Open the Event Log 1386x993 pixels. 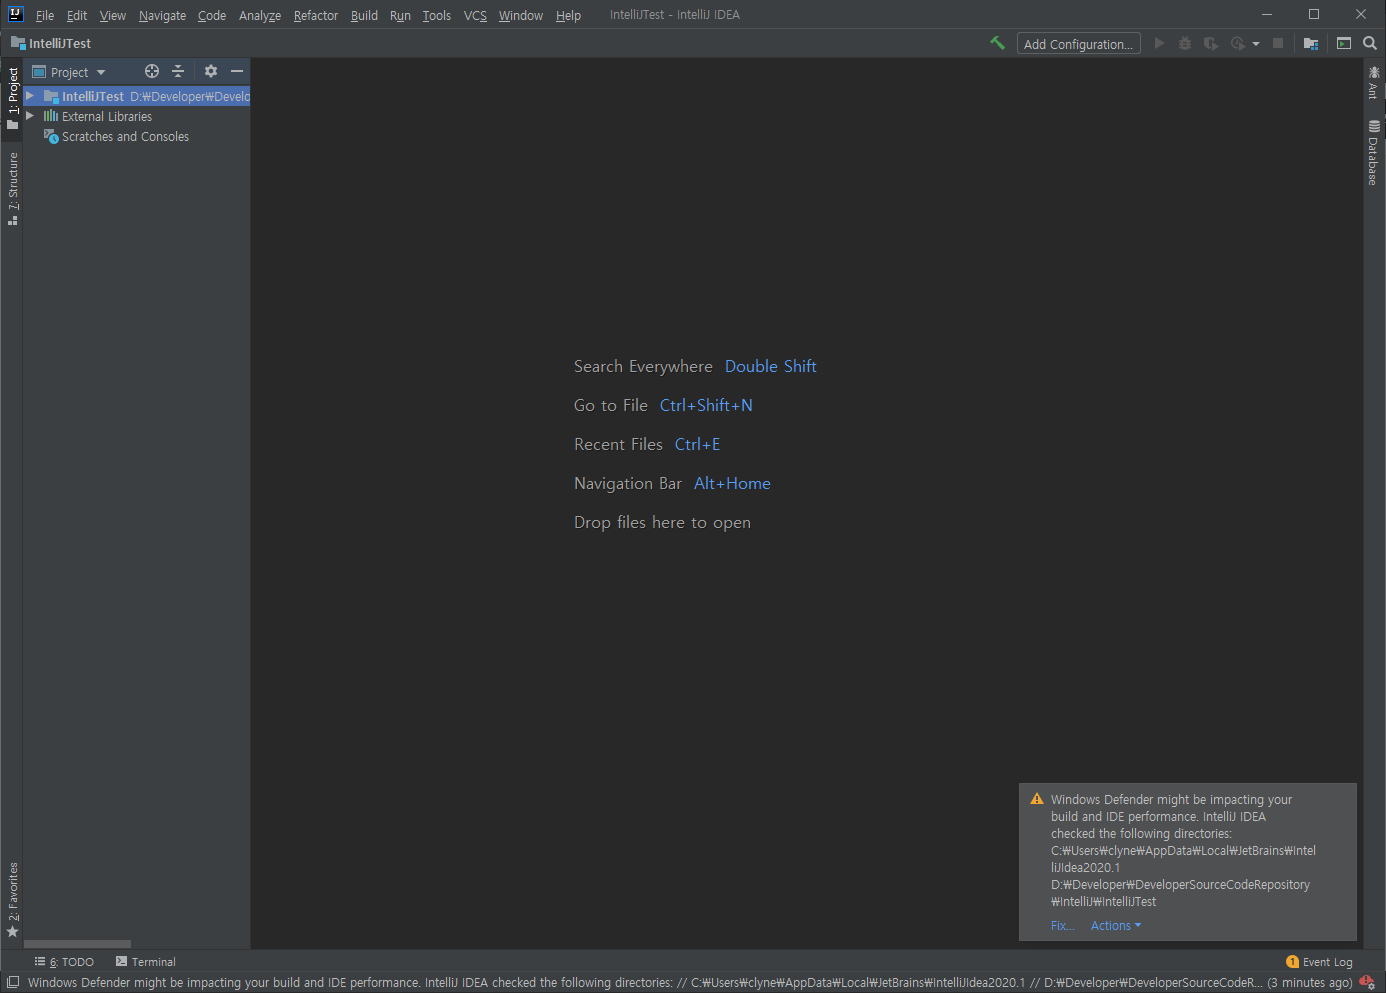(x=1319, y=962)
